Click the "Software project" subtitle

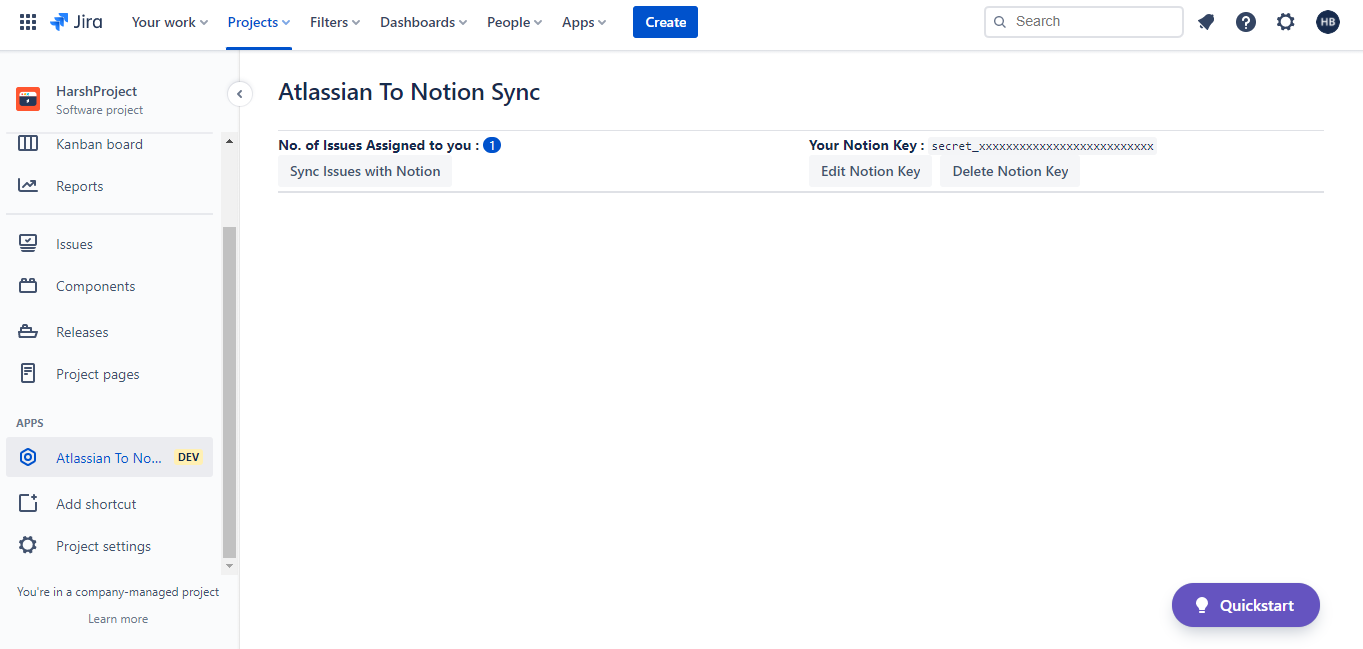99,110
